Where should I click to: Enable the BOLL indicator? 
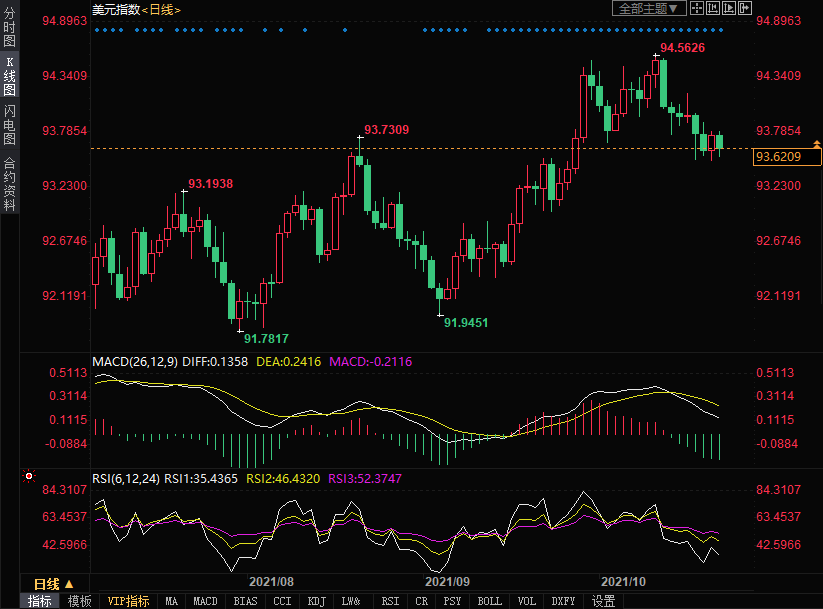click(x=490, y=601)
